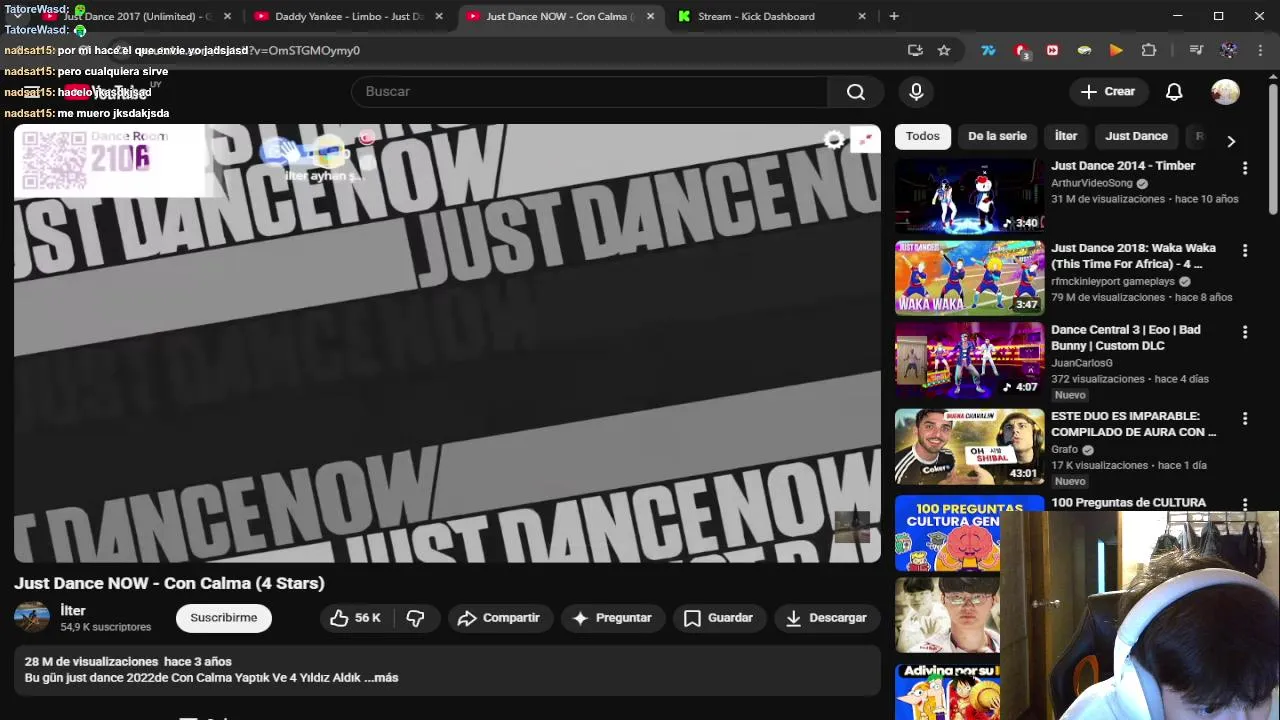Close the Daddy Yankee - Limbo tab

tap(439, 16)
